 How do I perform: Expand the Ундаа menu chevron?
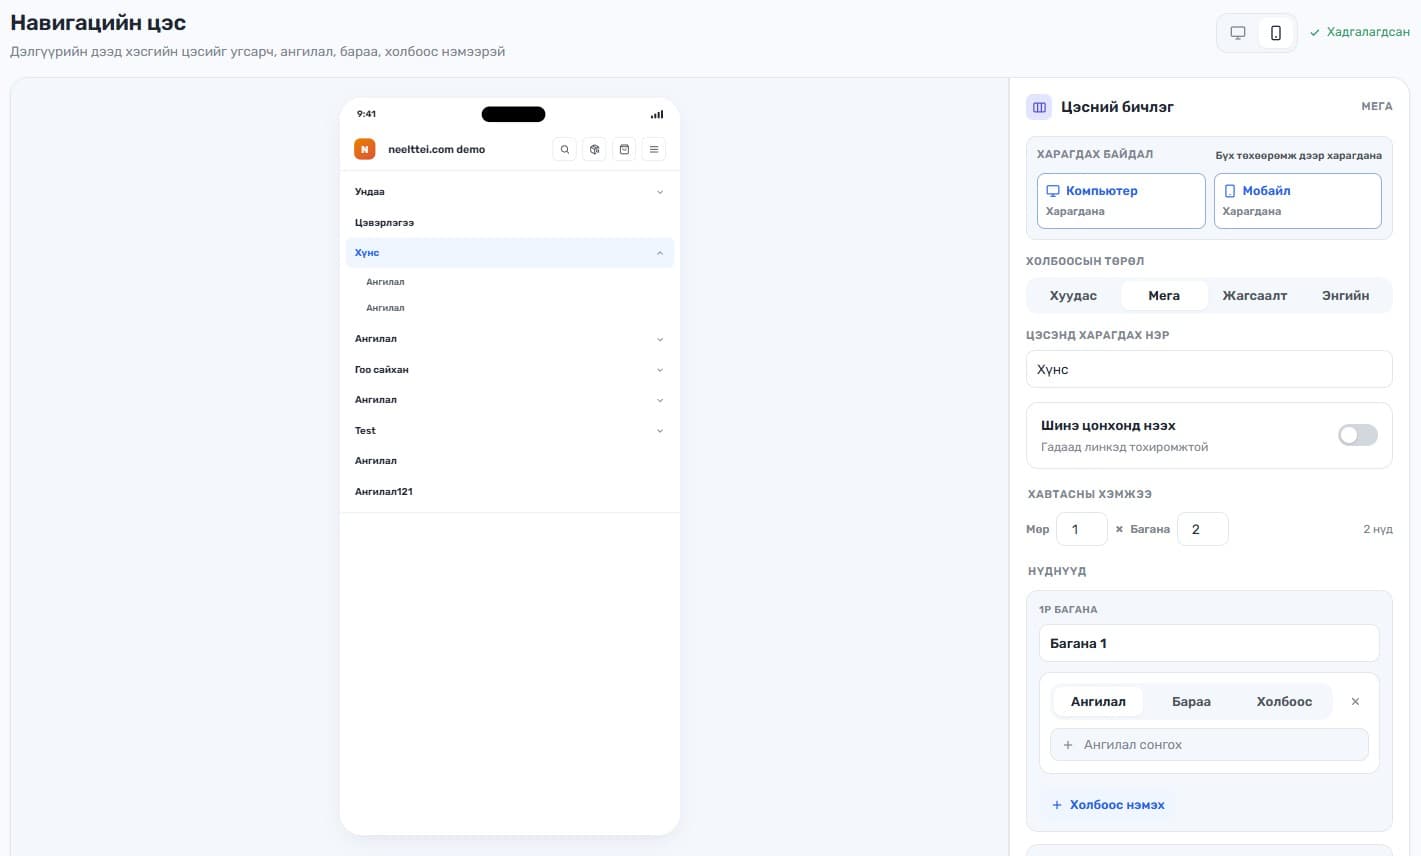click(x=660, y=192)
